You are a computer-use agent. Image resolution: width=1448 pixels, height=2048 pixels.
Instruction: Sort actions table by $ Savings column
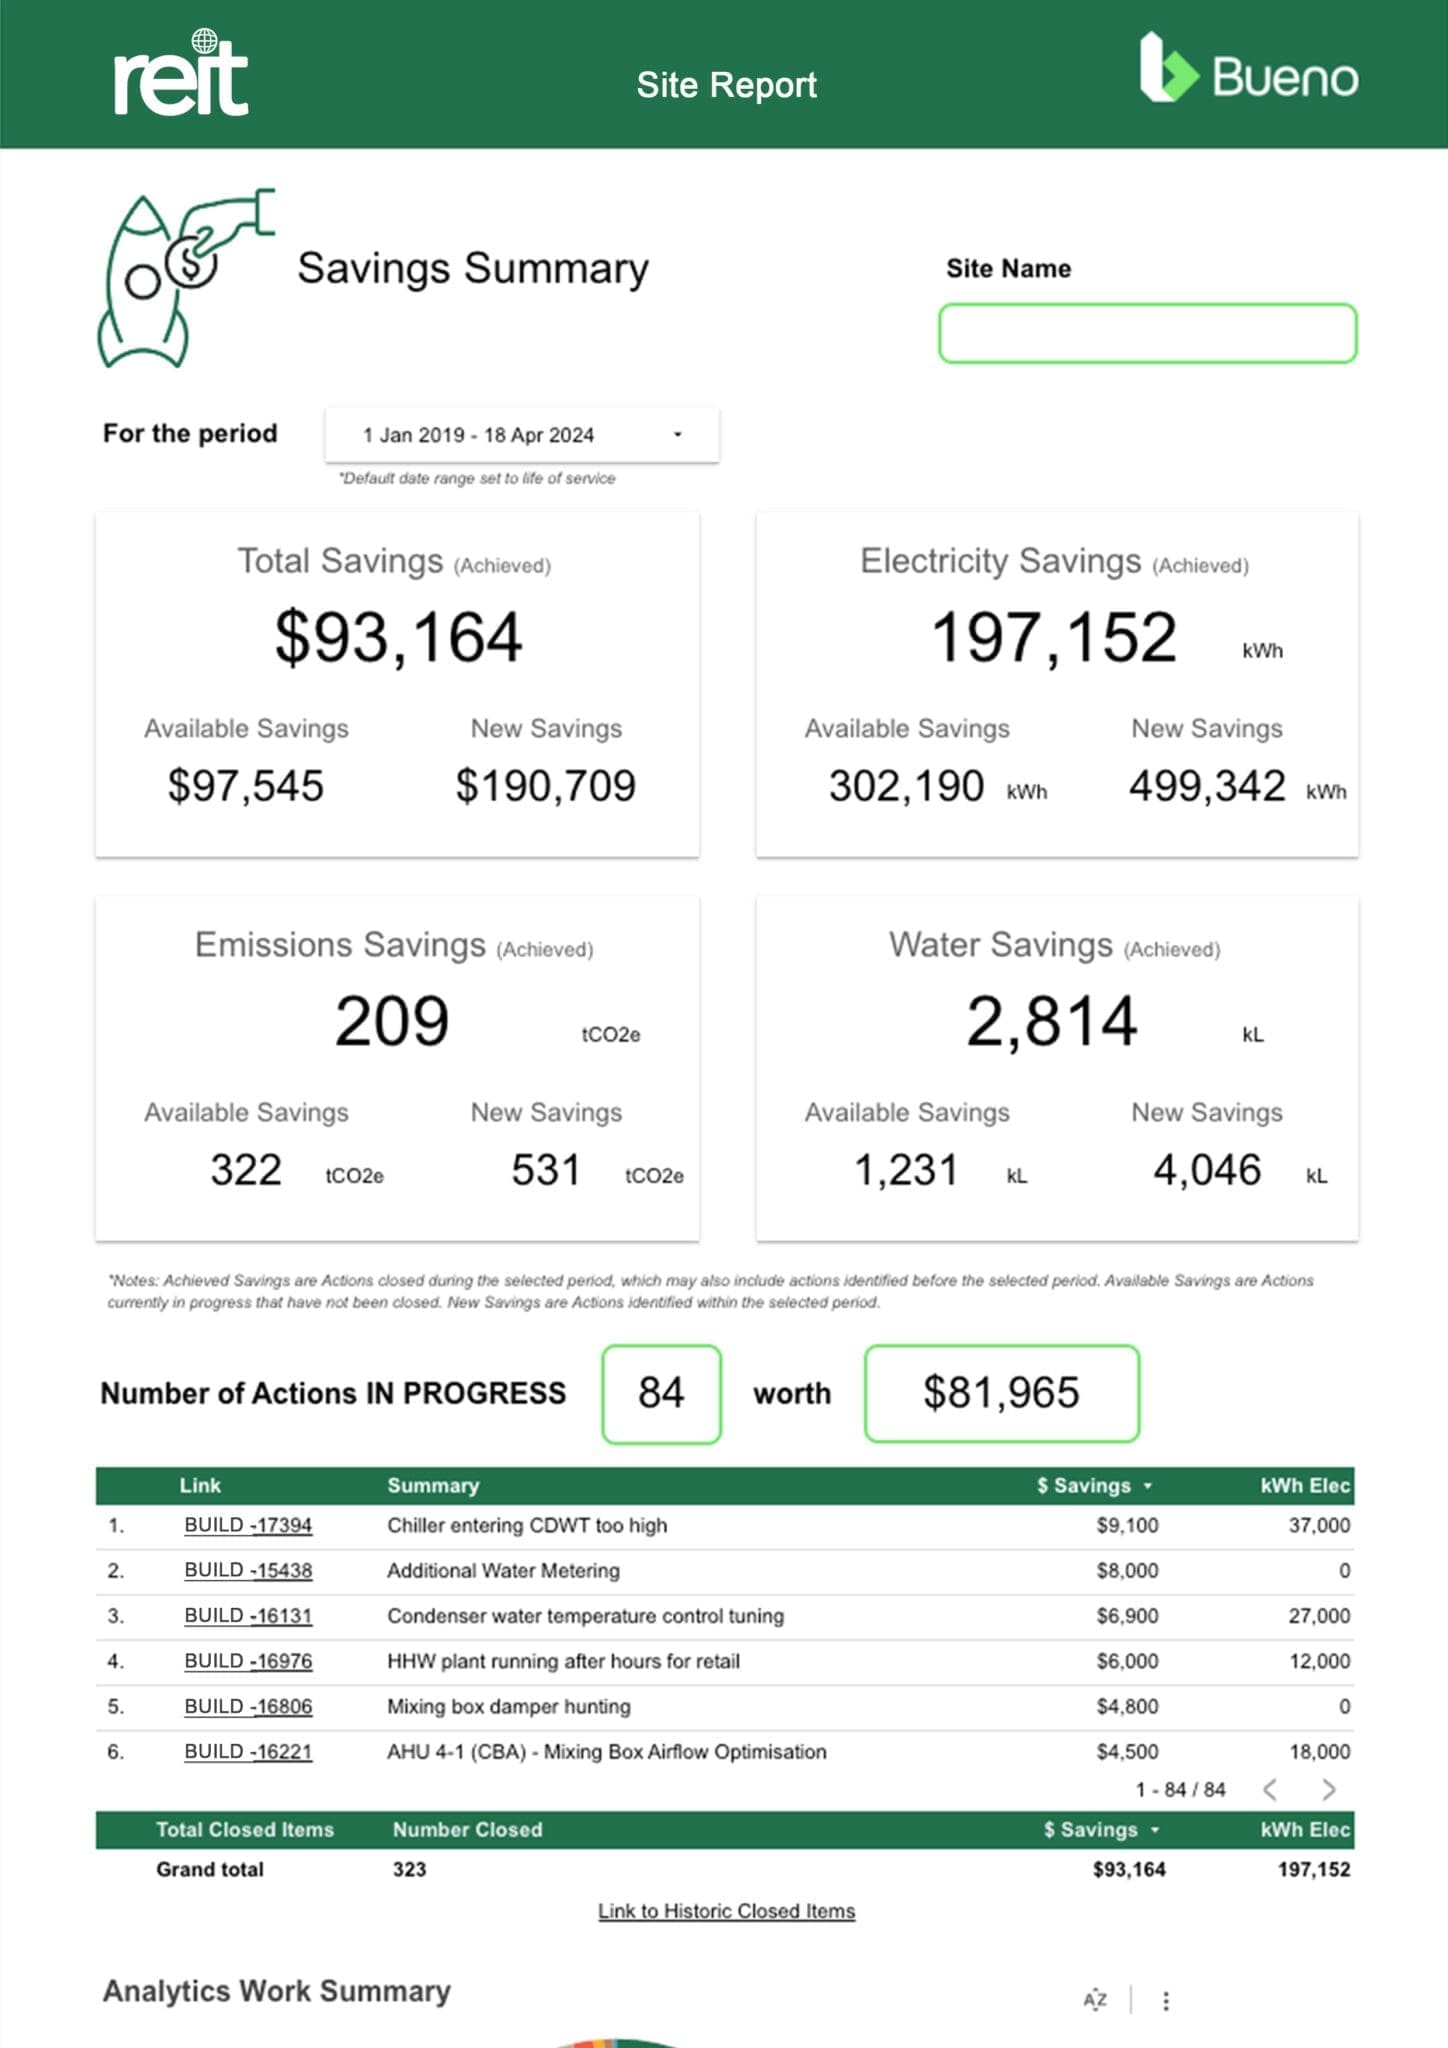click(x=1094, y=1486)
